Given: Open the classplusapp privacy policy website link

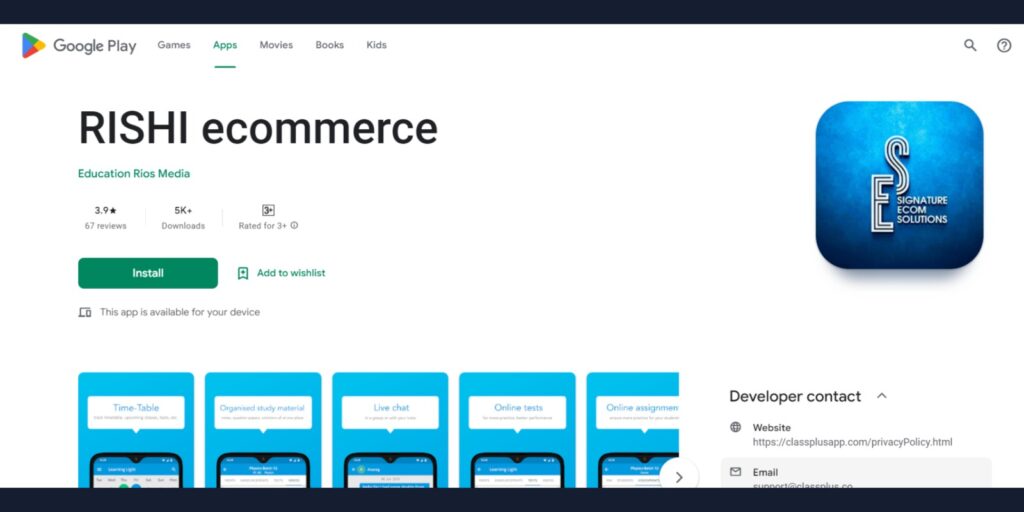Looking at the screenshot, I should click(852, 442).
